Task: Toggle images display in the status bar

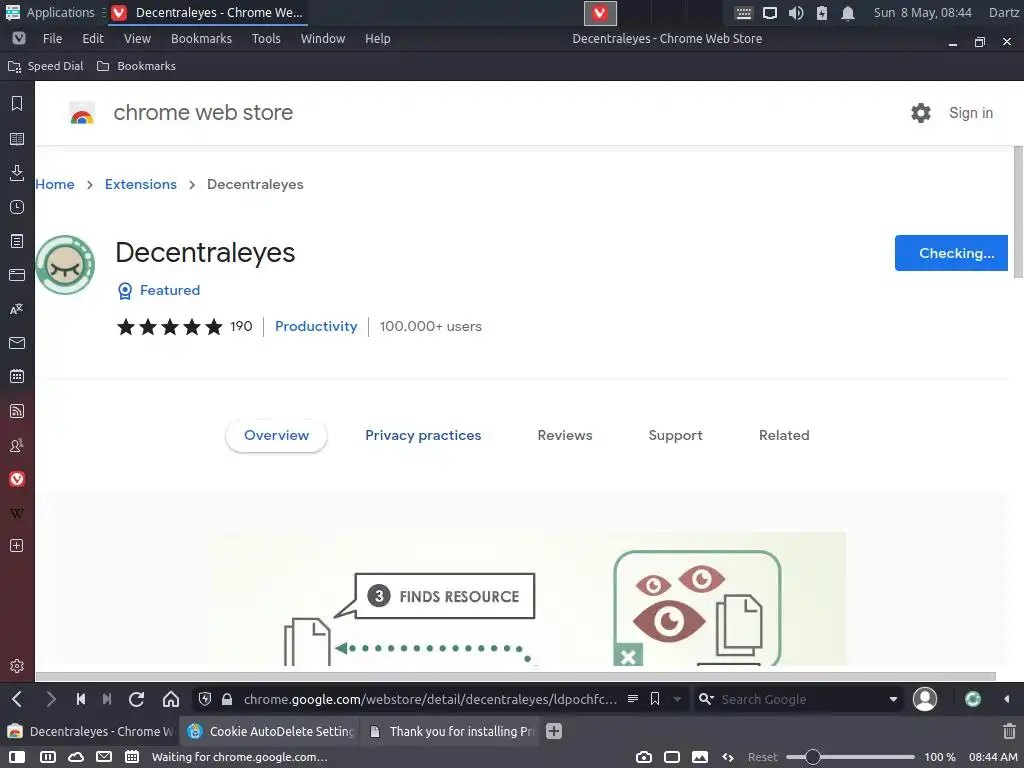Action: [x=700, y=757]
